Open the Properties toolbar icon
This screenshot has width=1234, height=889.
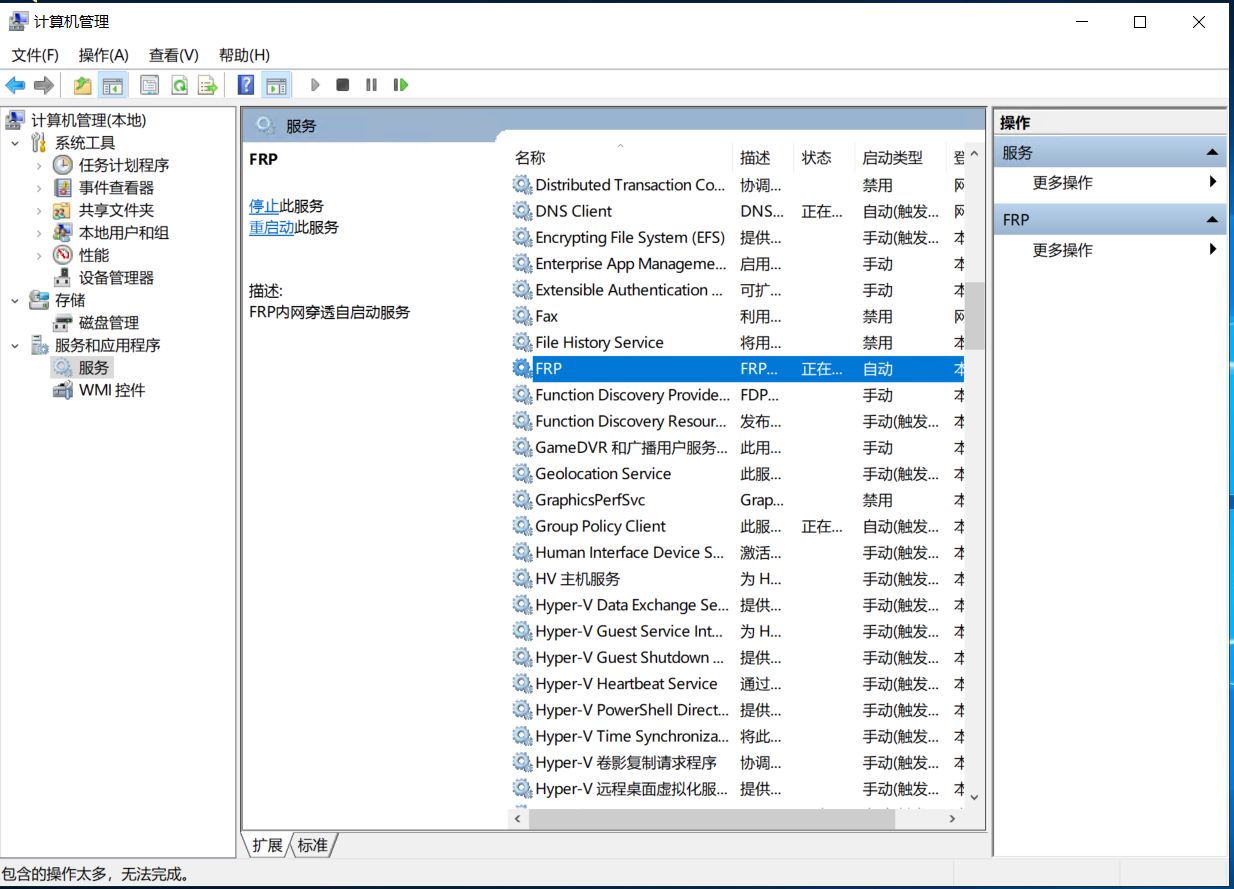[x=150, y=86]
